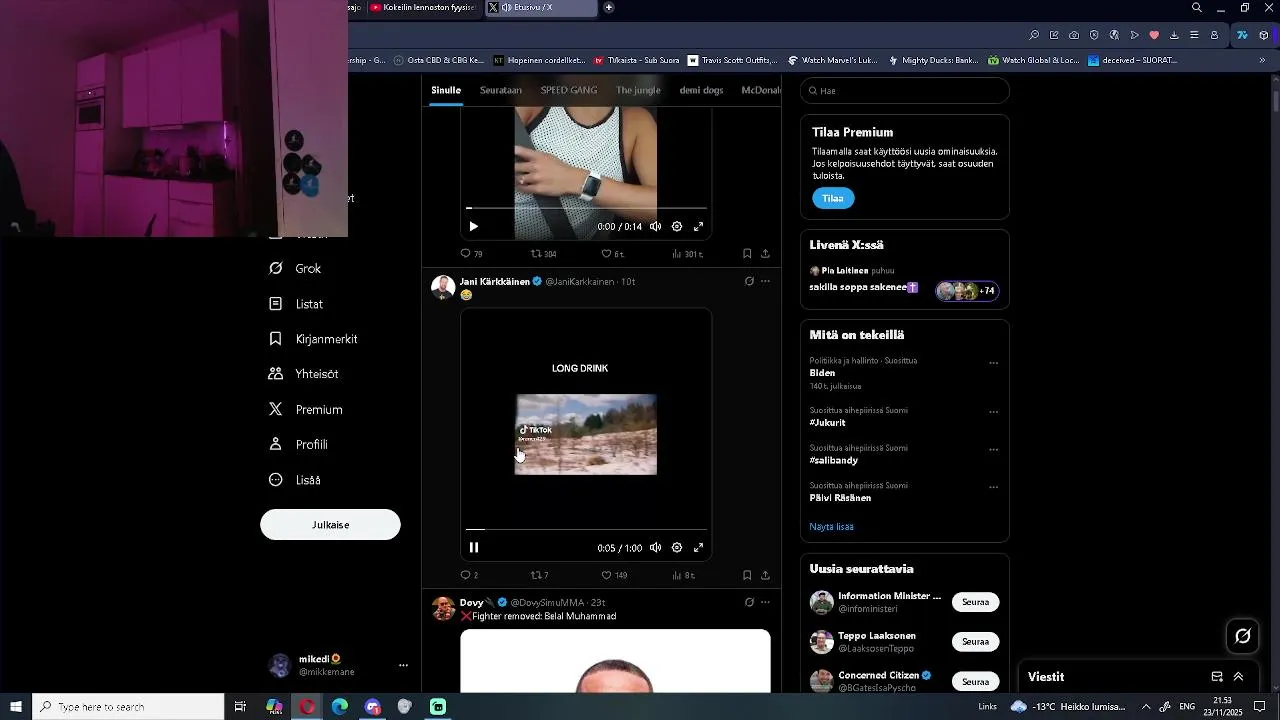Open Premium in the sidebar
1280x720 pixels.
click(305, 410)
